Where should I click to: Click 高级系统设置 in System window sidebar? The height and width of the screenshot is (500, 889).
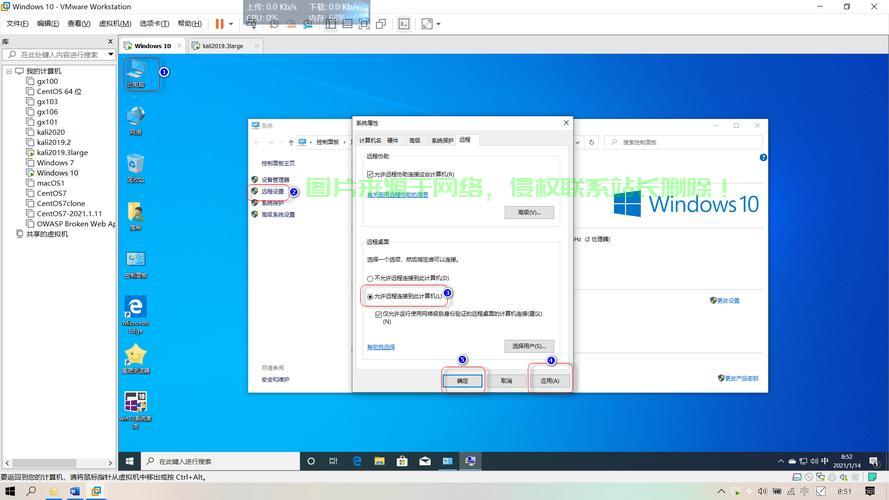278,214
